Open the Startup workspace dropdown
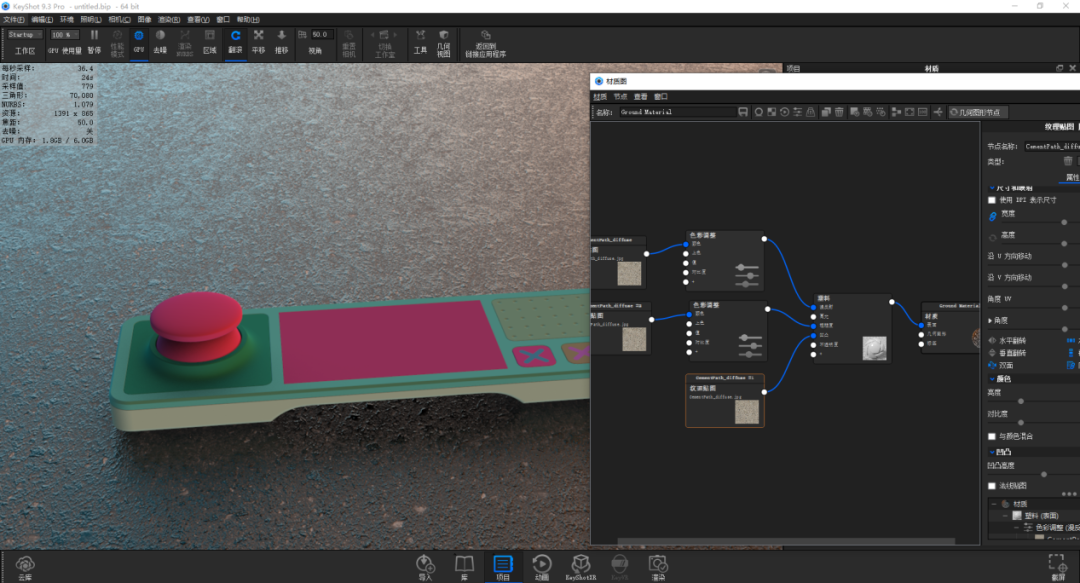The width and height of the screenshot is (1080, 583). click(x=25, y=34)
